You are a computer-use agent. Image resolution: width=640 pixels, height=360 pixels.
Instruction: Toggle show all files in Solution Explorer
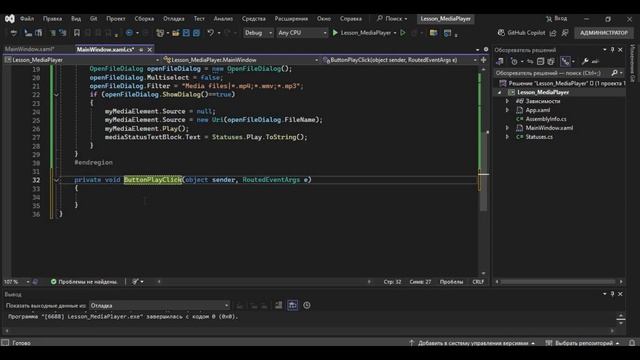click(551, 62)
